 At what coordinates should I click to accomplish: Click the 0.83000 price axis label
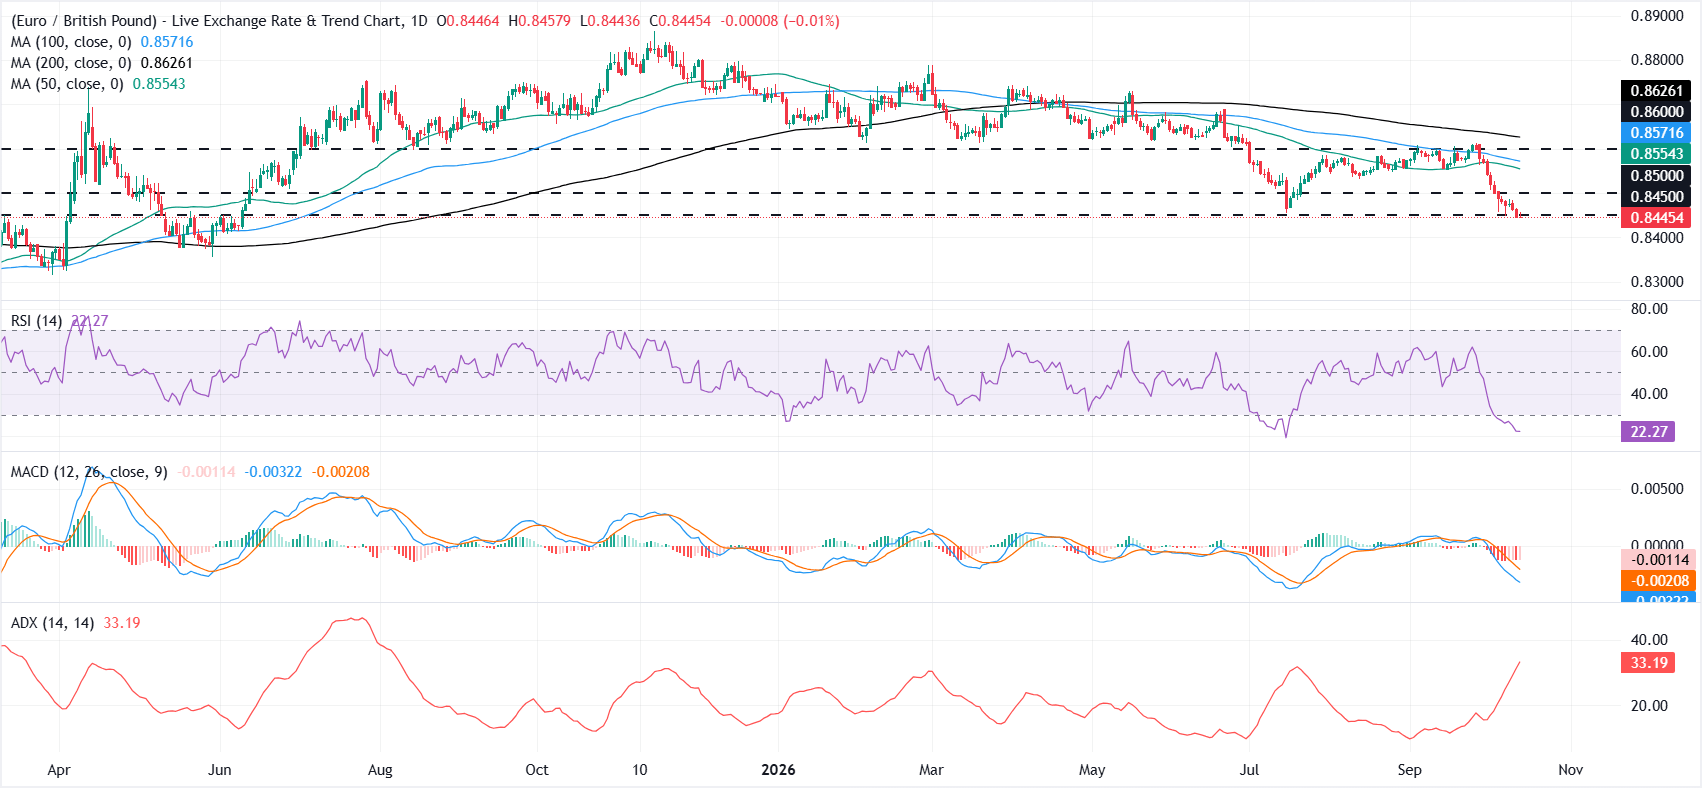(1657, 282)
